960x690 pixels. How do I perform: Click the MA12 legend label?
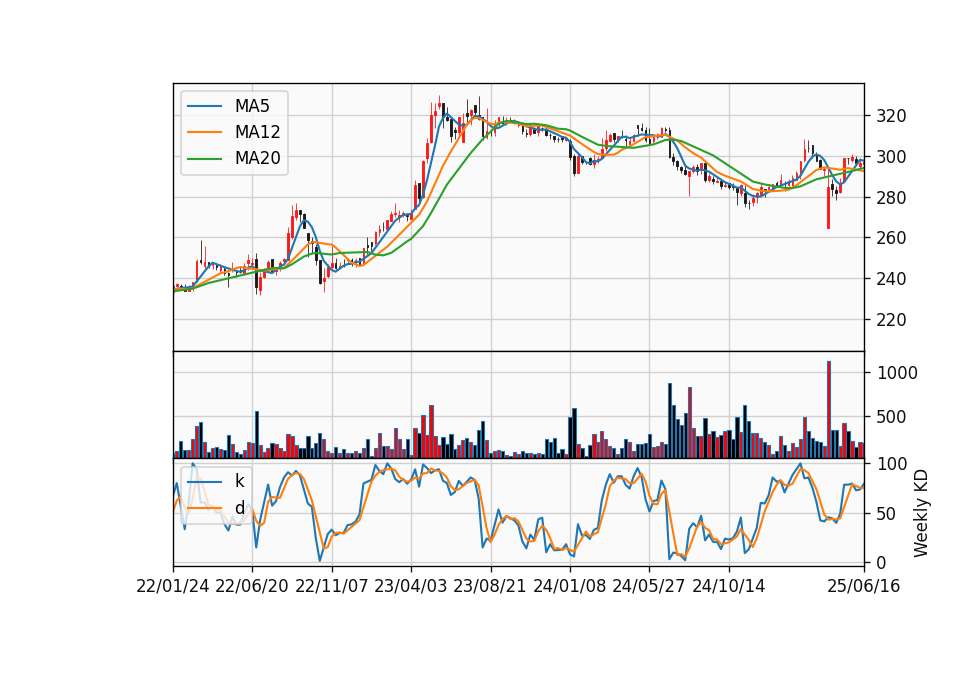(257, 132)
